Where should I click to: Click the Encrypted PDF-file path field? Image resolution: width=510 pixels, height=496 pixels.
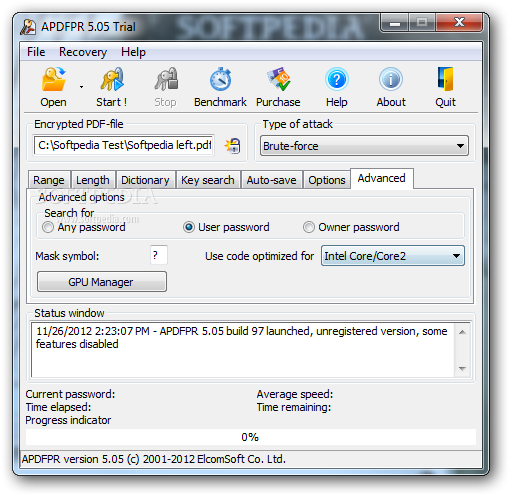(x=124, y=145)
